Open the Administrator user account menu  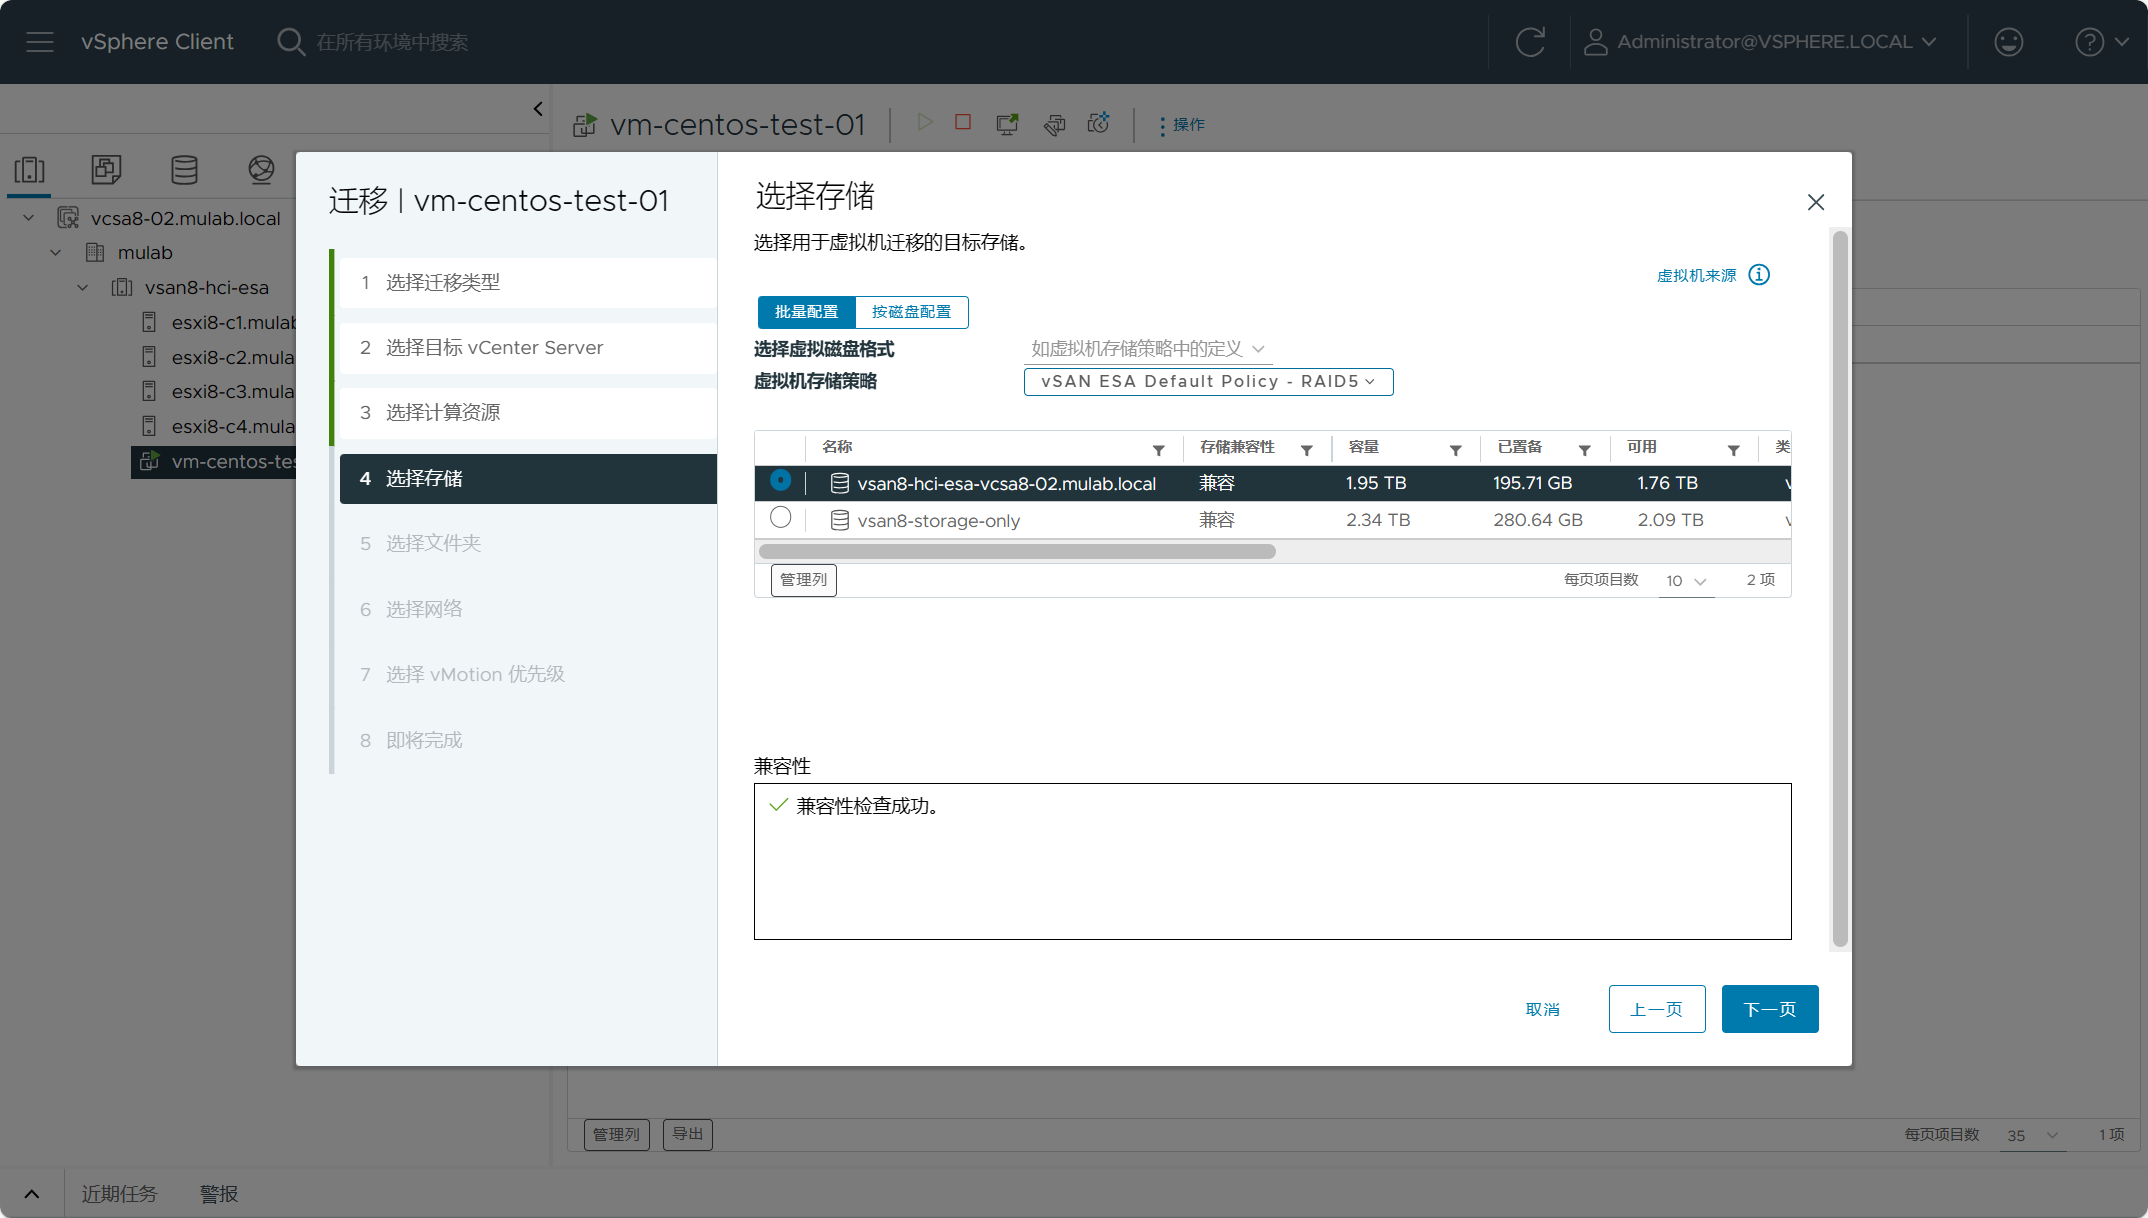click(1760, 42)
